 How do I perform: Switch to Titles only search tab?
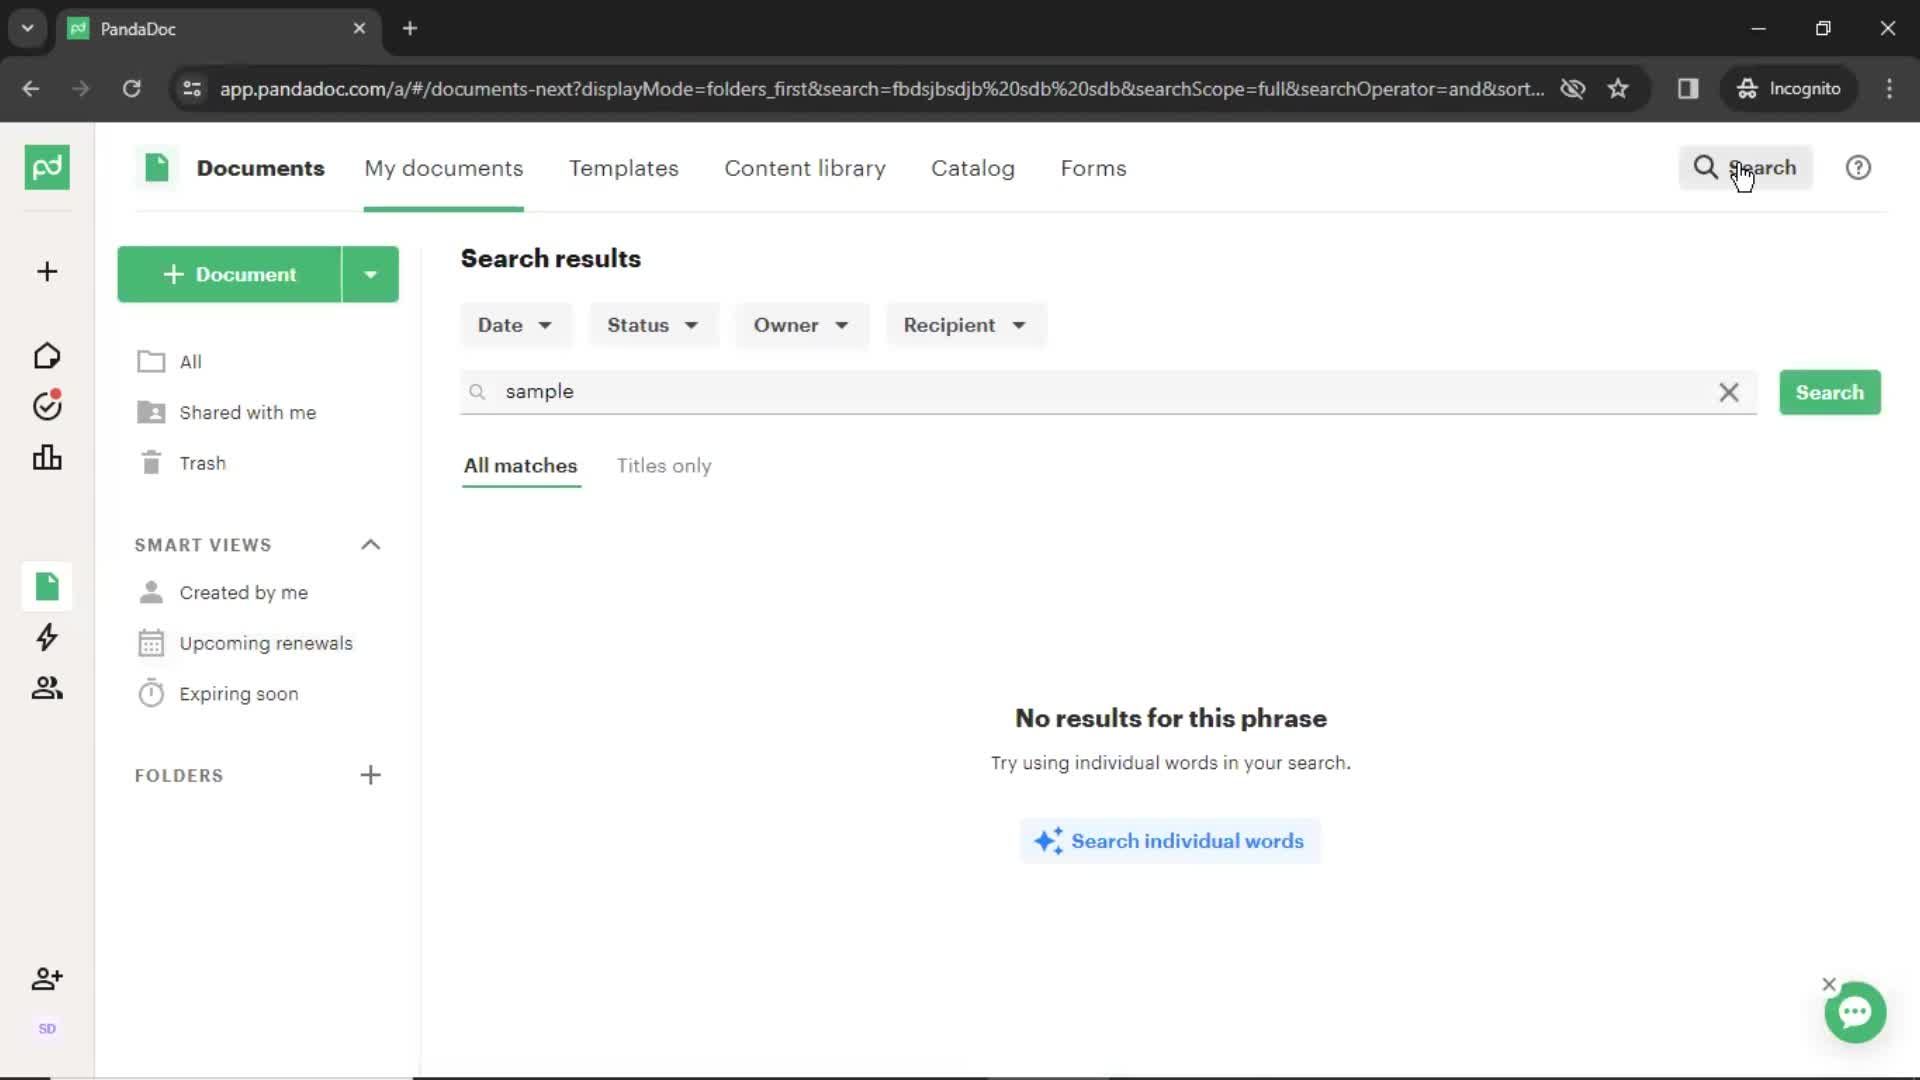665,465
